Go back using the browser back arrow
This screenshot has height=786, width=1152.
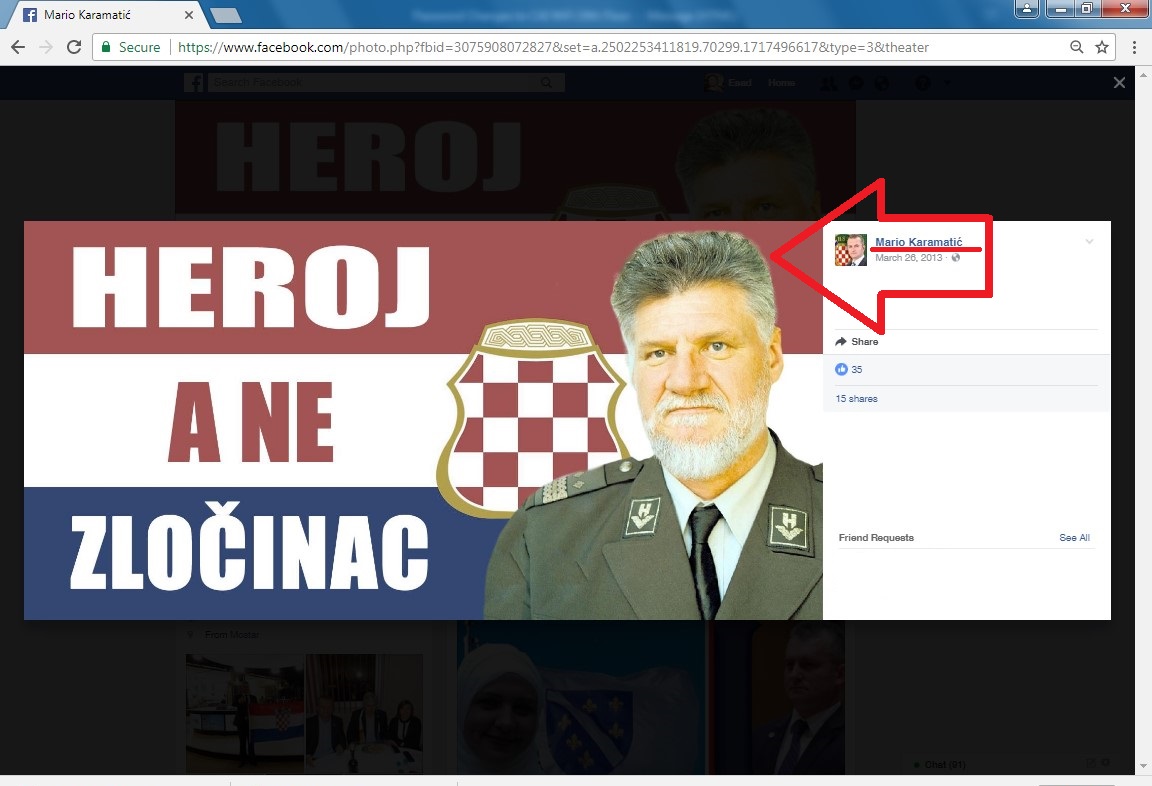18,47
